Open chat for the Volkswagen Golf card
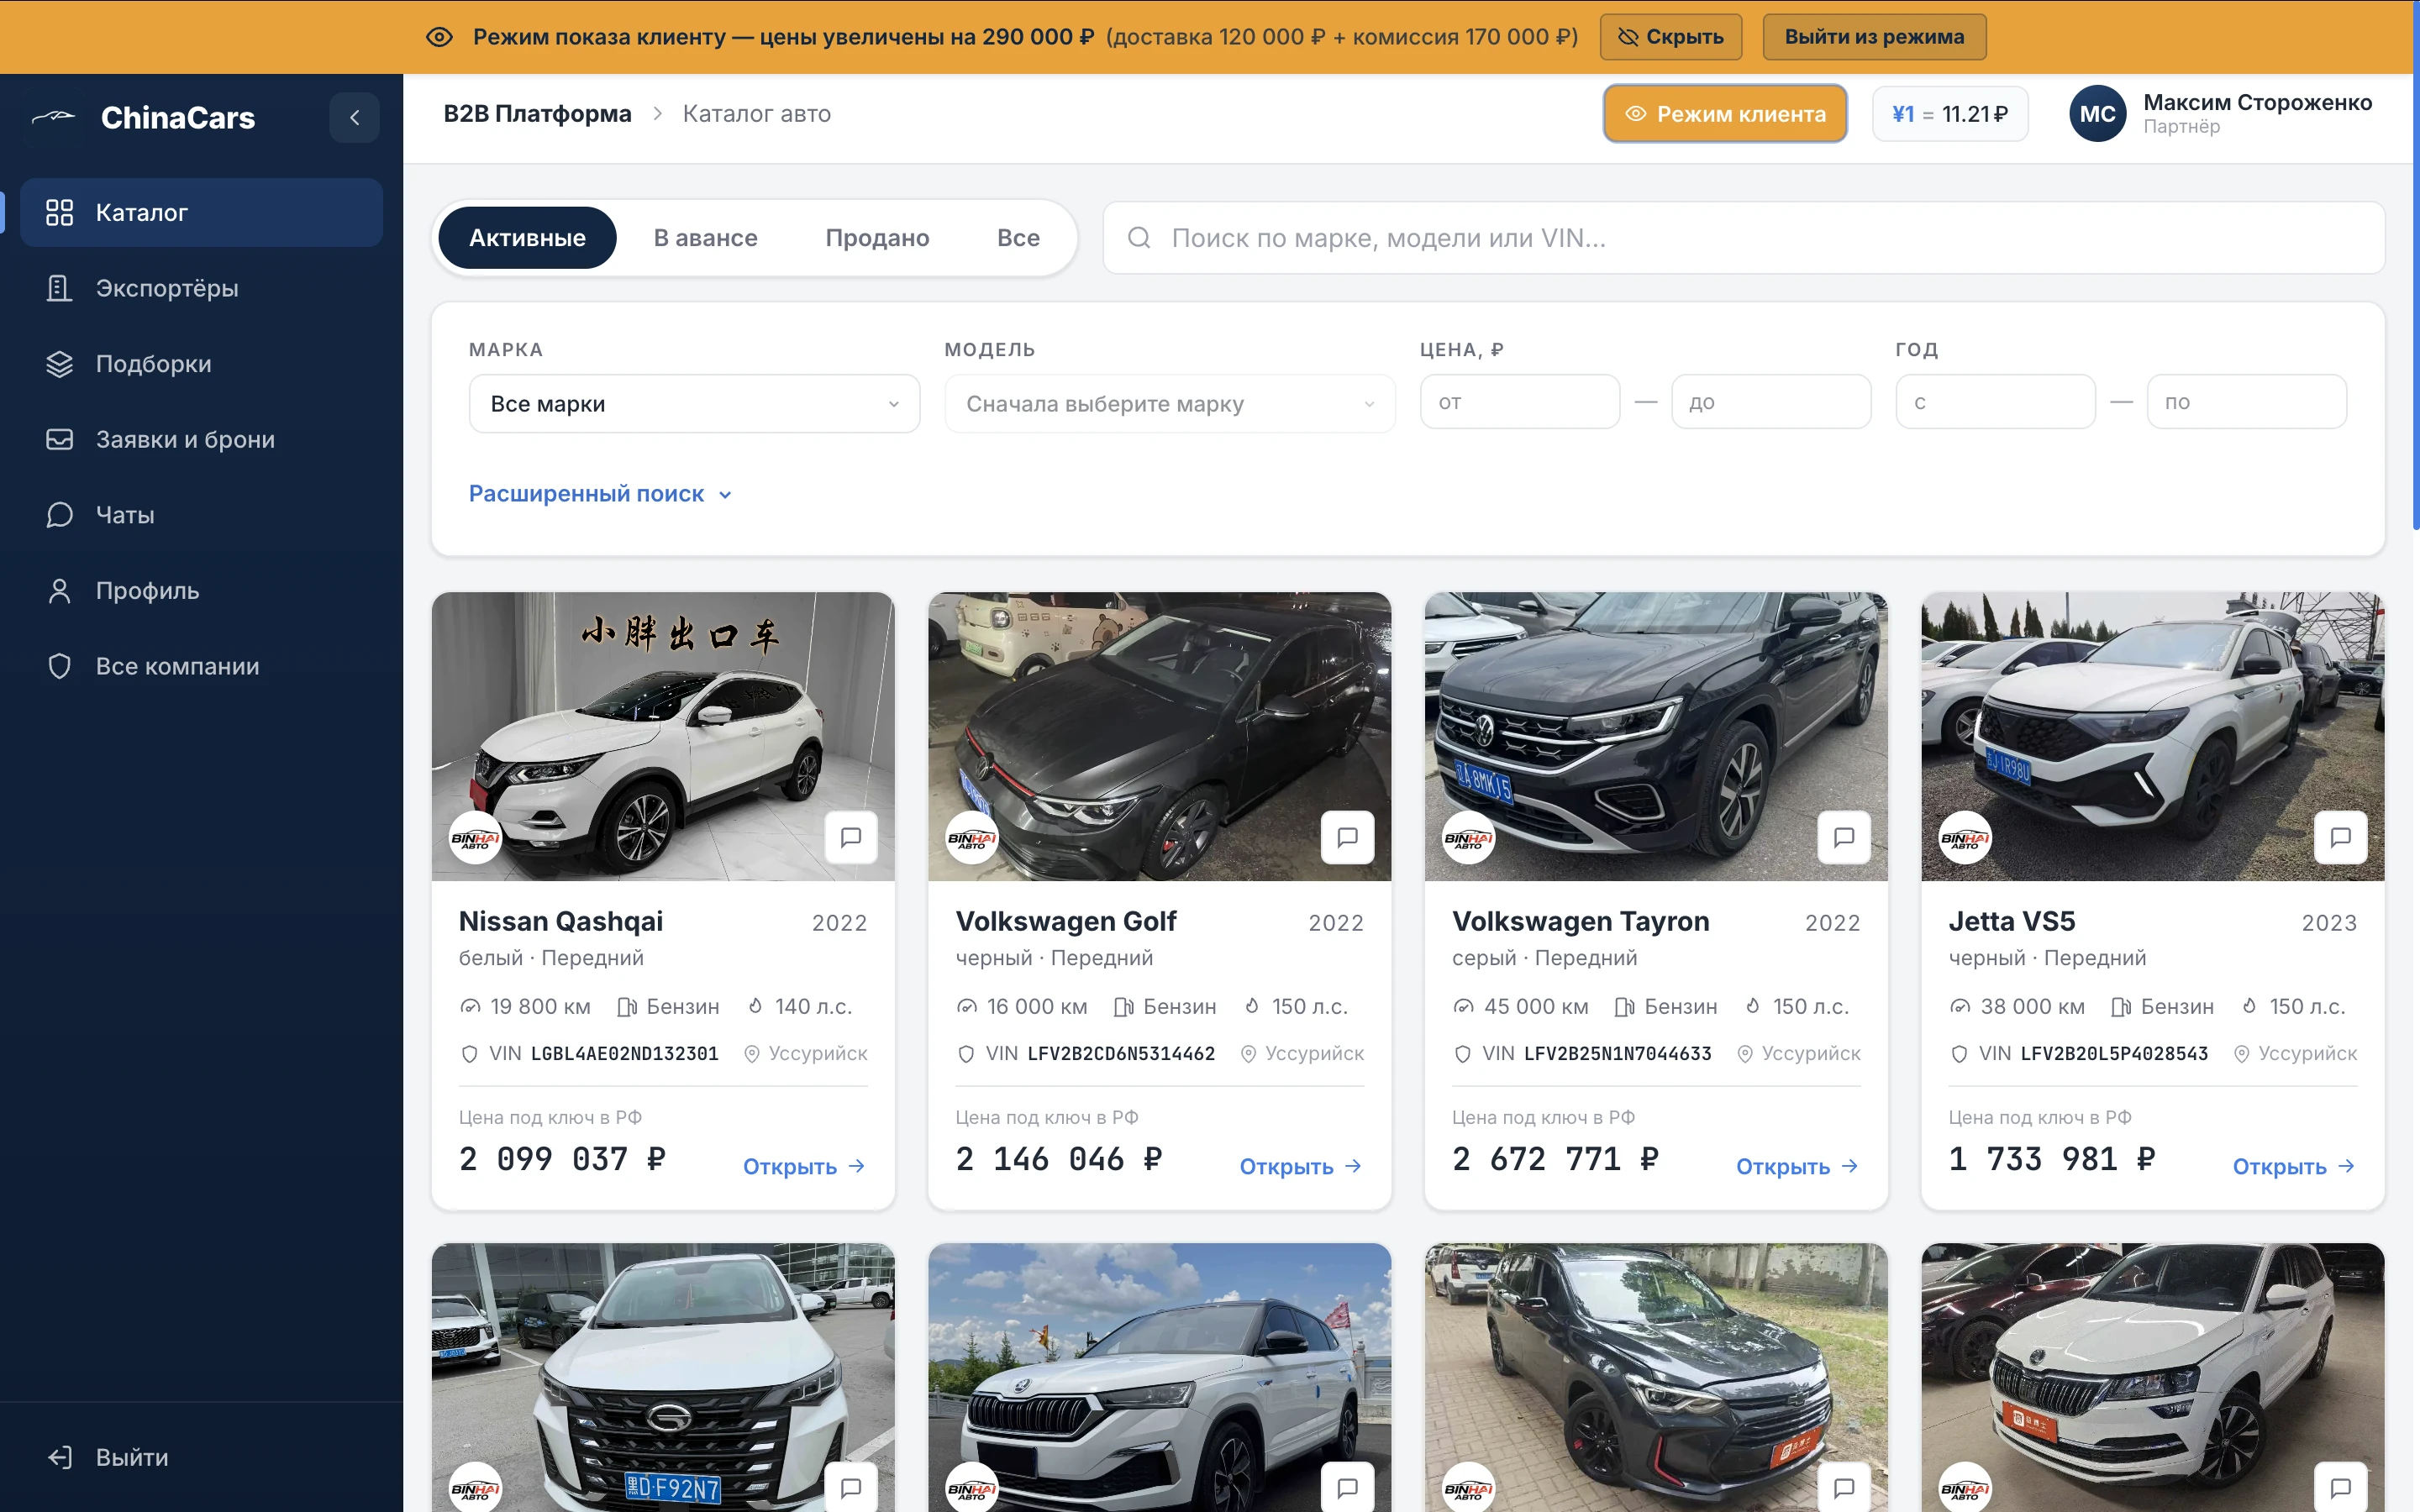The image size is (2420, 1512). [x=1347, y=837]
